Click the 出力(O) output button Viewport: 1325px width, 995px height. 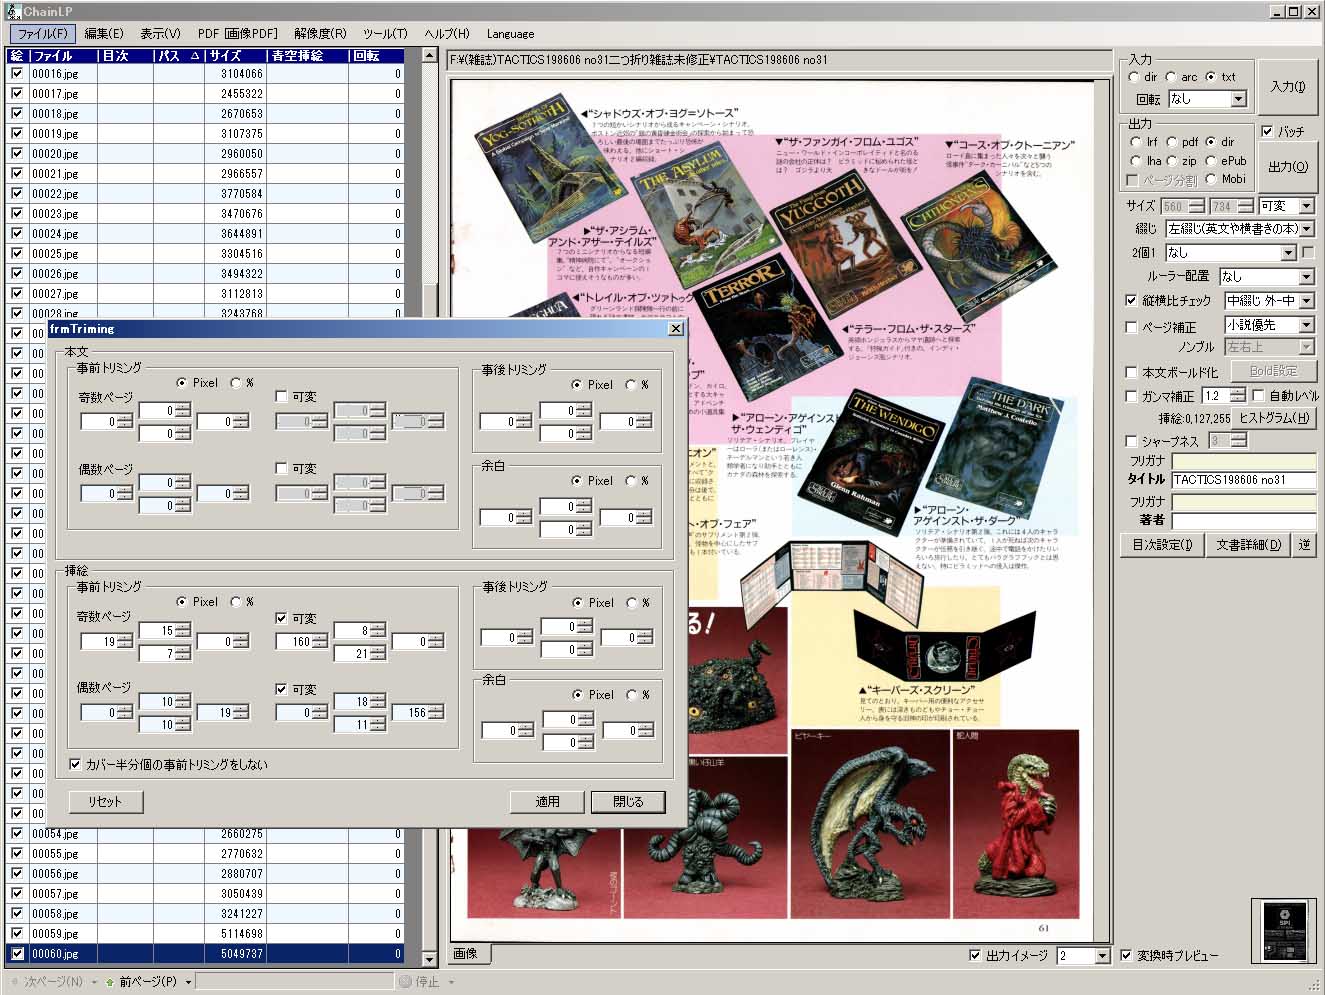tap(1287, 167)
